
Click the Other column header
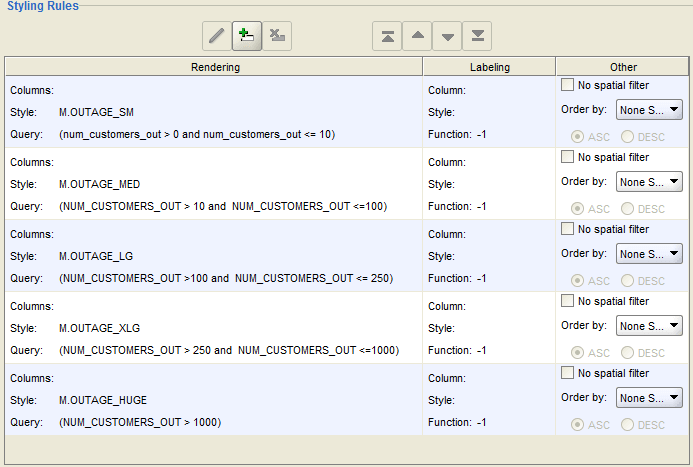coord(623,67)
